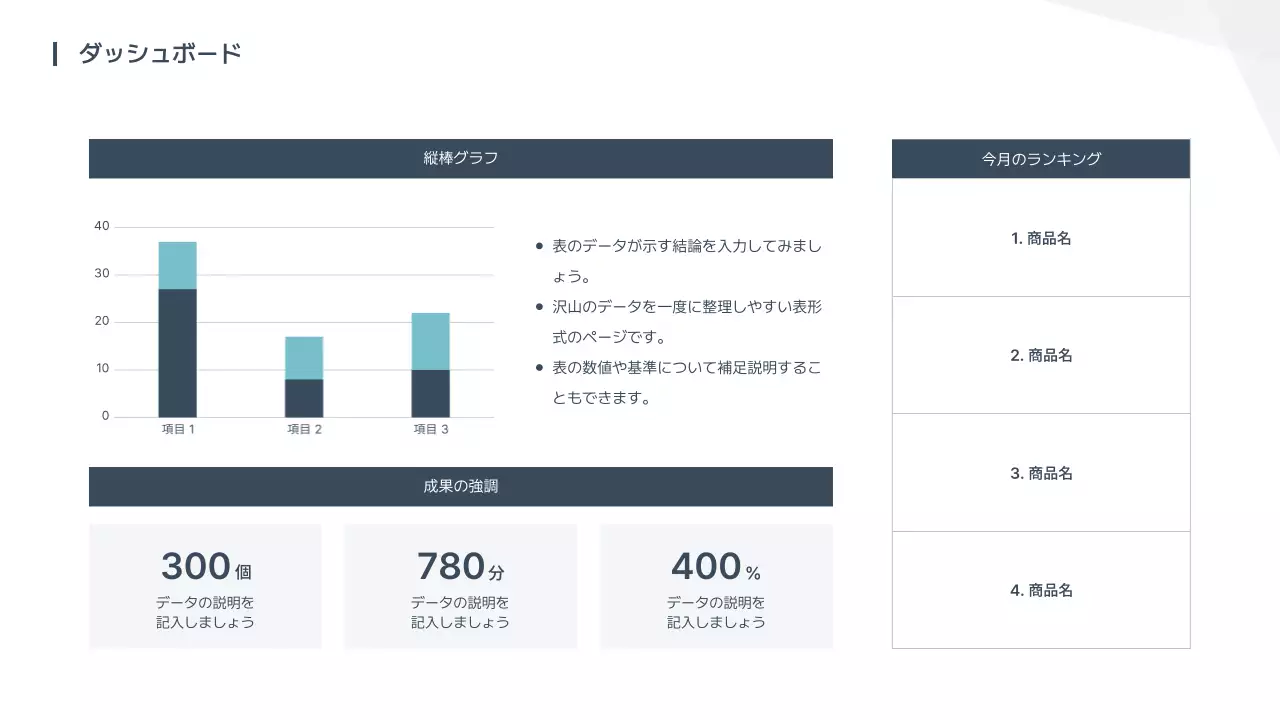Image resolution: width=1280 pixels, height=720 pixels.
Task: Open the 今月のランキング panel header
Action: click(x=1040, y=158)
